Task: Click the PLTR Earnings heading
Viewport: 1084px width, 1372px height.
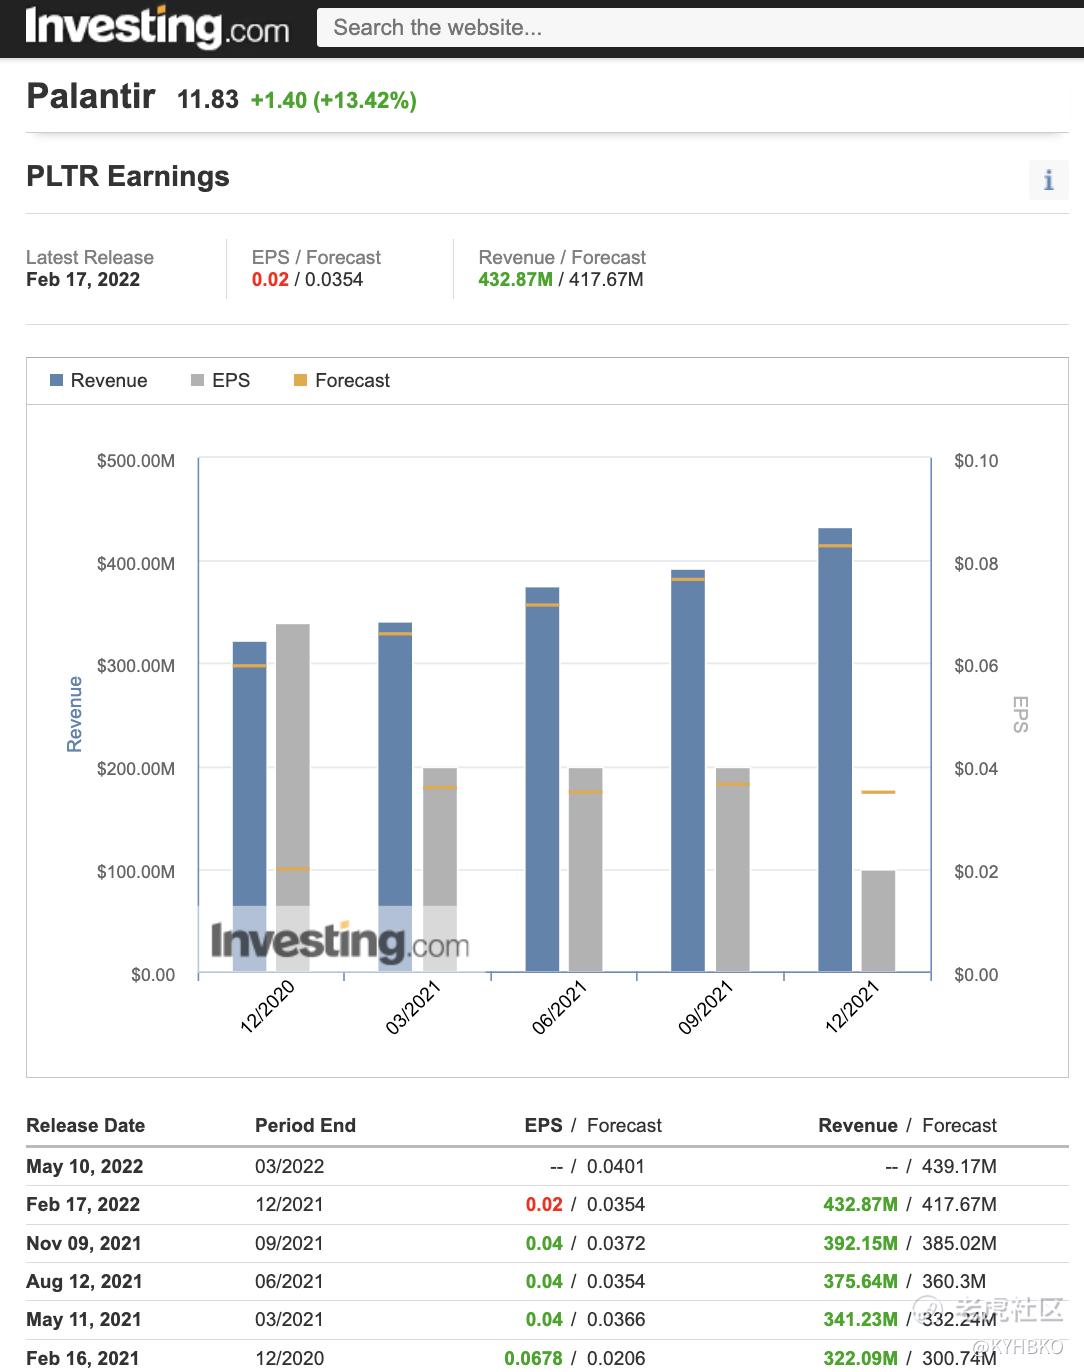Action: tap(128, 176)
